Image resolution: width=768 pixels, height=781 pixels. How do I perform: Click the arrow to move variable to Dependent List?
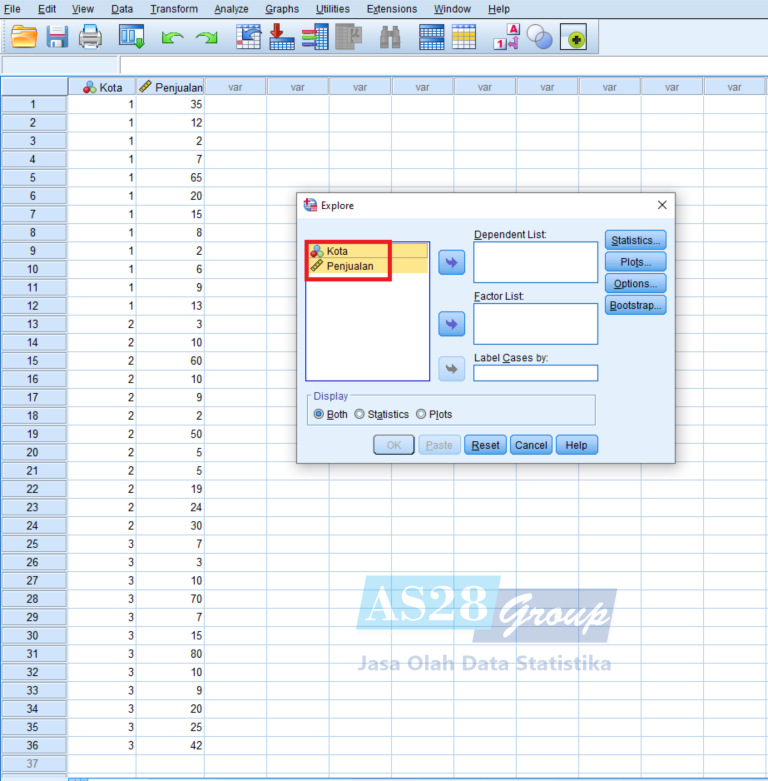(x=452, y=263)
